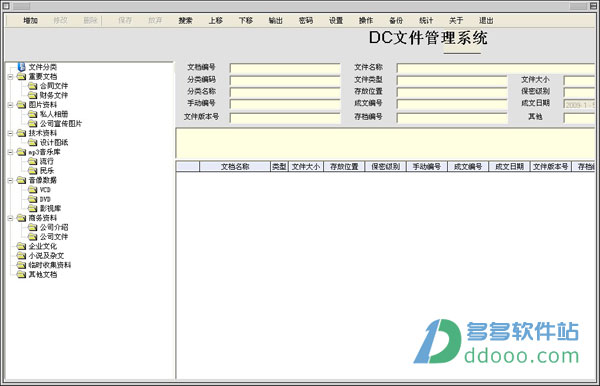600x386 pixels.
Task: Select the 企业文化 tree item
Action: click(42, 246)
